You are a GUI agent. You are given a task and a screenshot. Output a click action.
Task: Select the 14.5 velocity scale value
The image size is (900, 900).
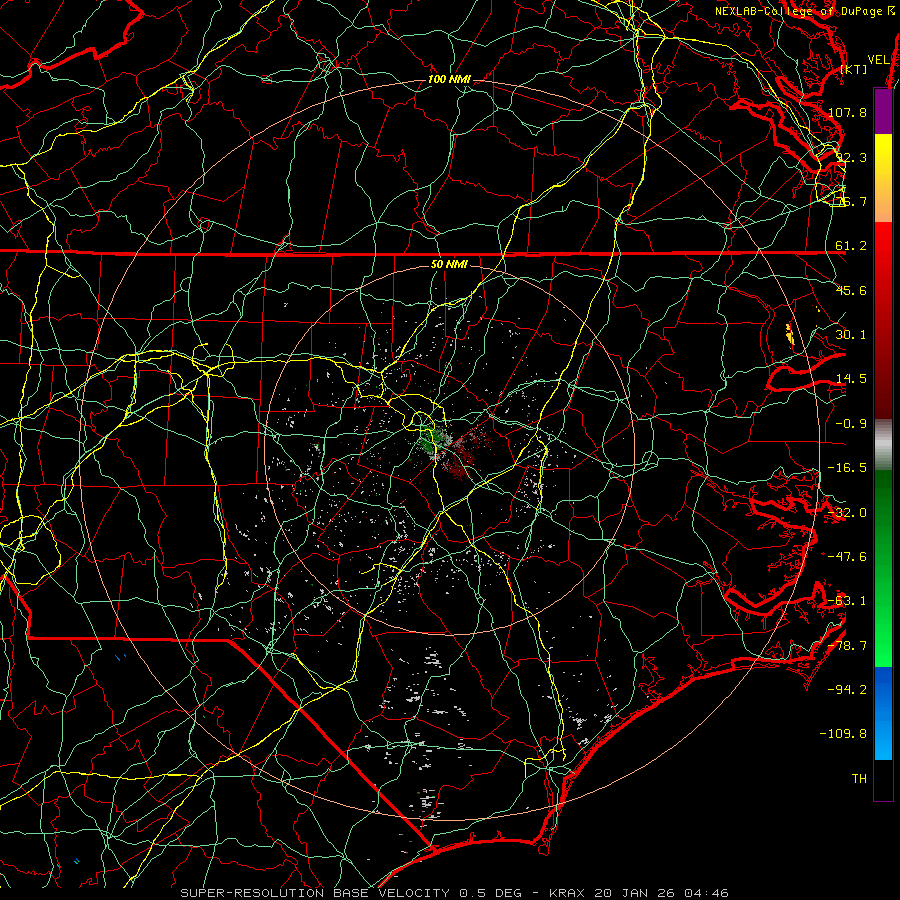click(x=851, y=379)
